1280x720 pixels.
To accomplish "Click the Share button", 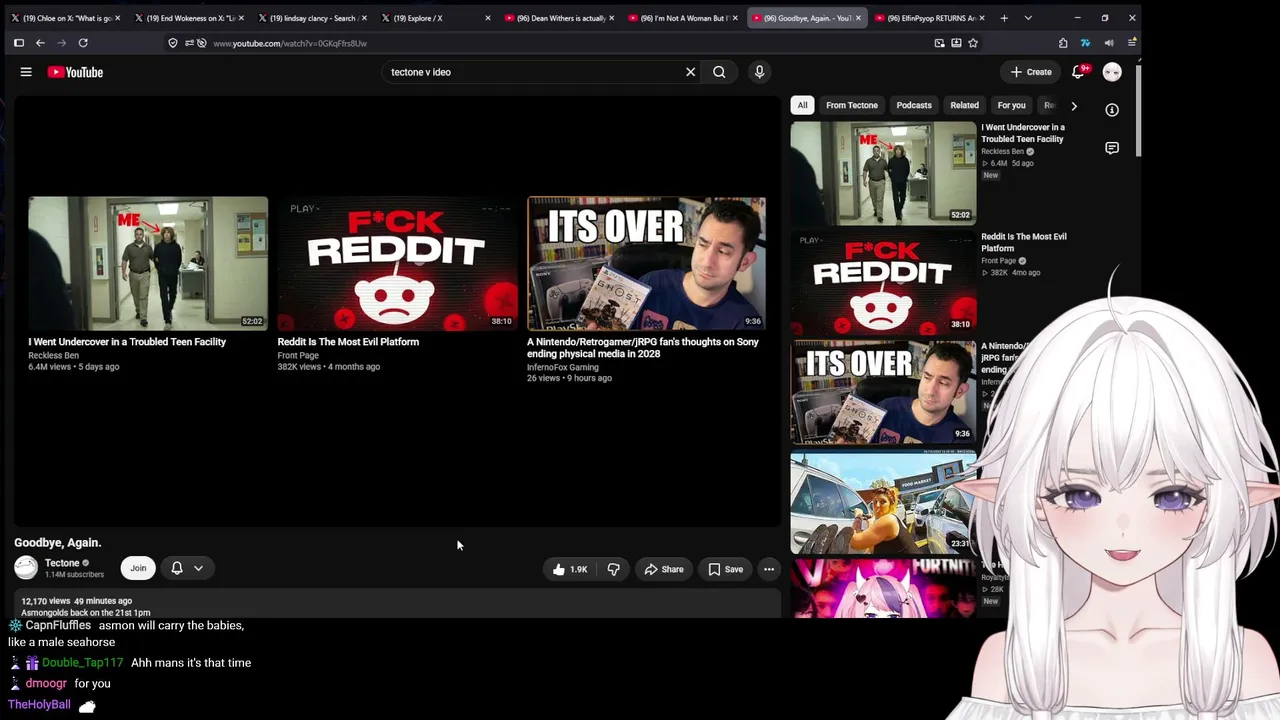I will [663, 569].
